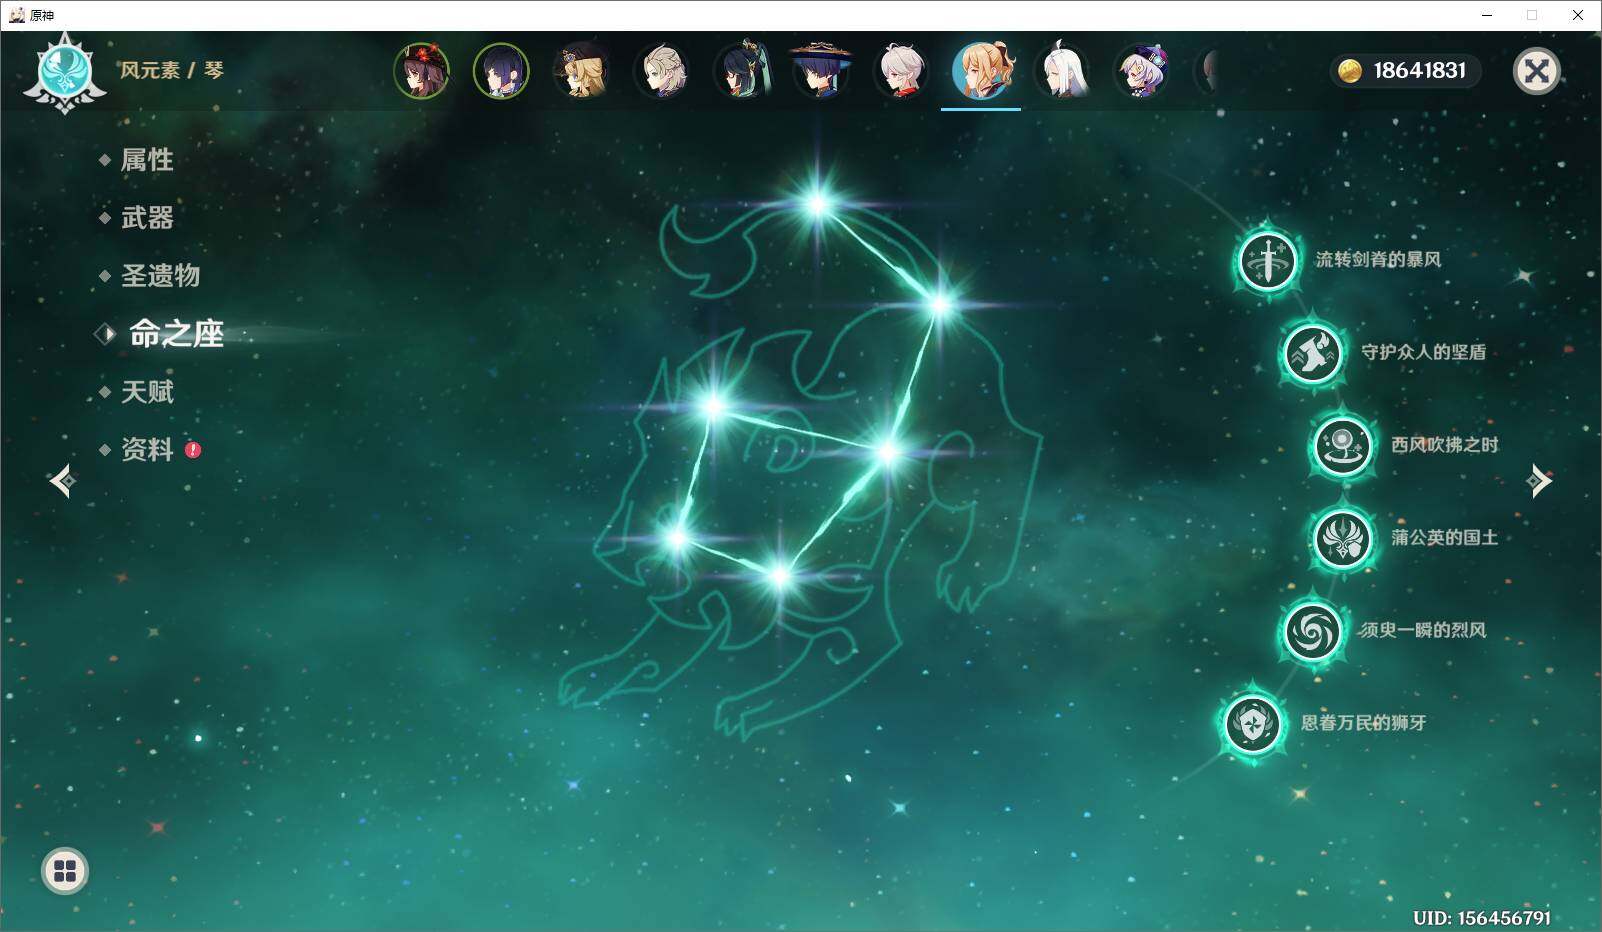Viewport: 1602px width, 932px height.
Task: Open the 须臾一瞬的烈风 constellation icon
Action: (1312, 631)
